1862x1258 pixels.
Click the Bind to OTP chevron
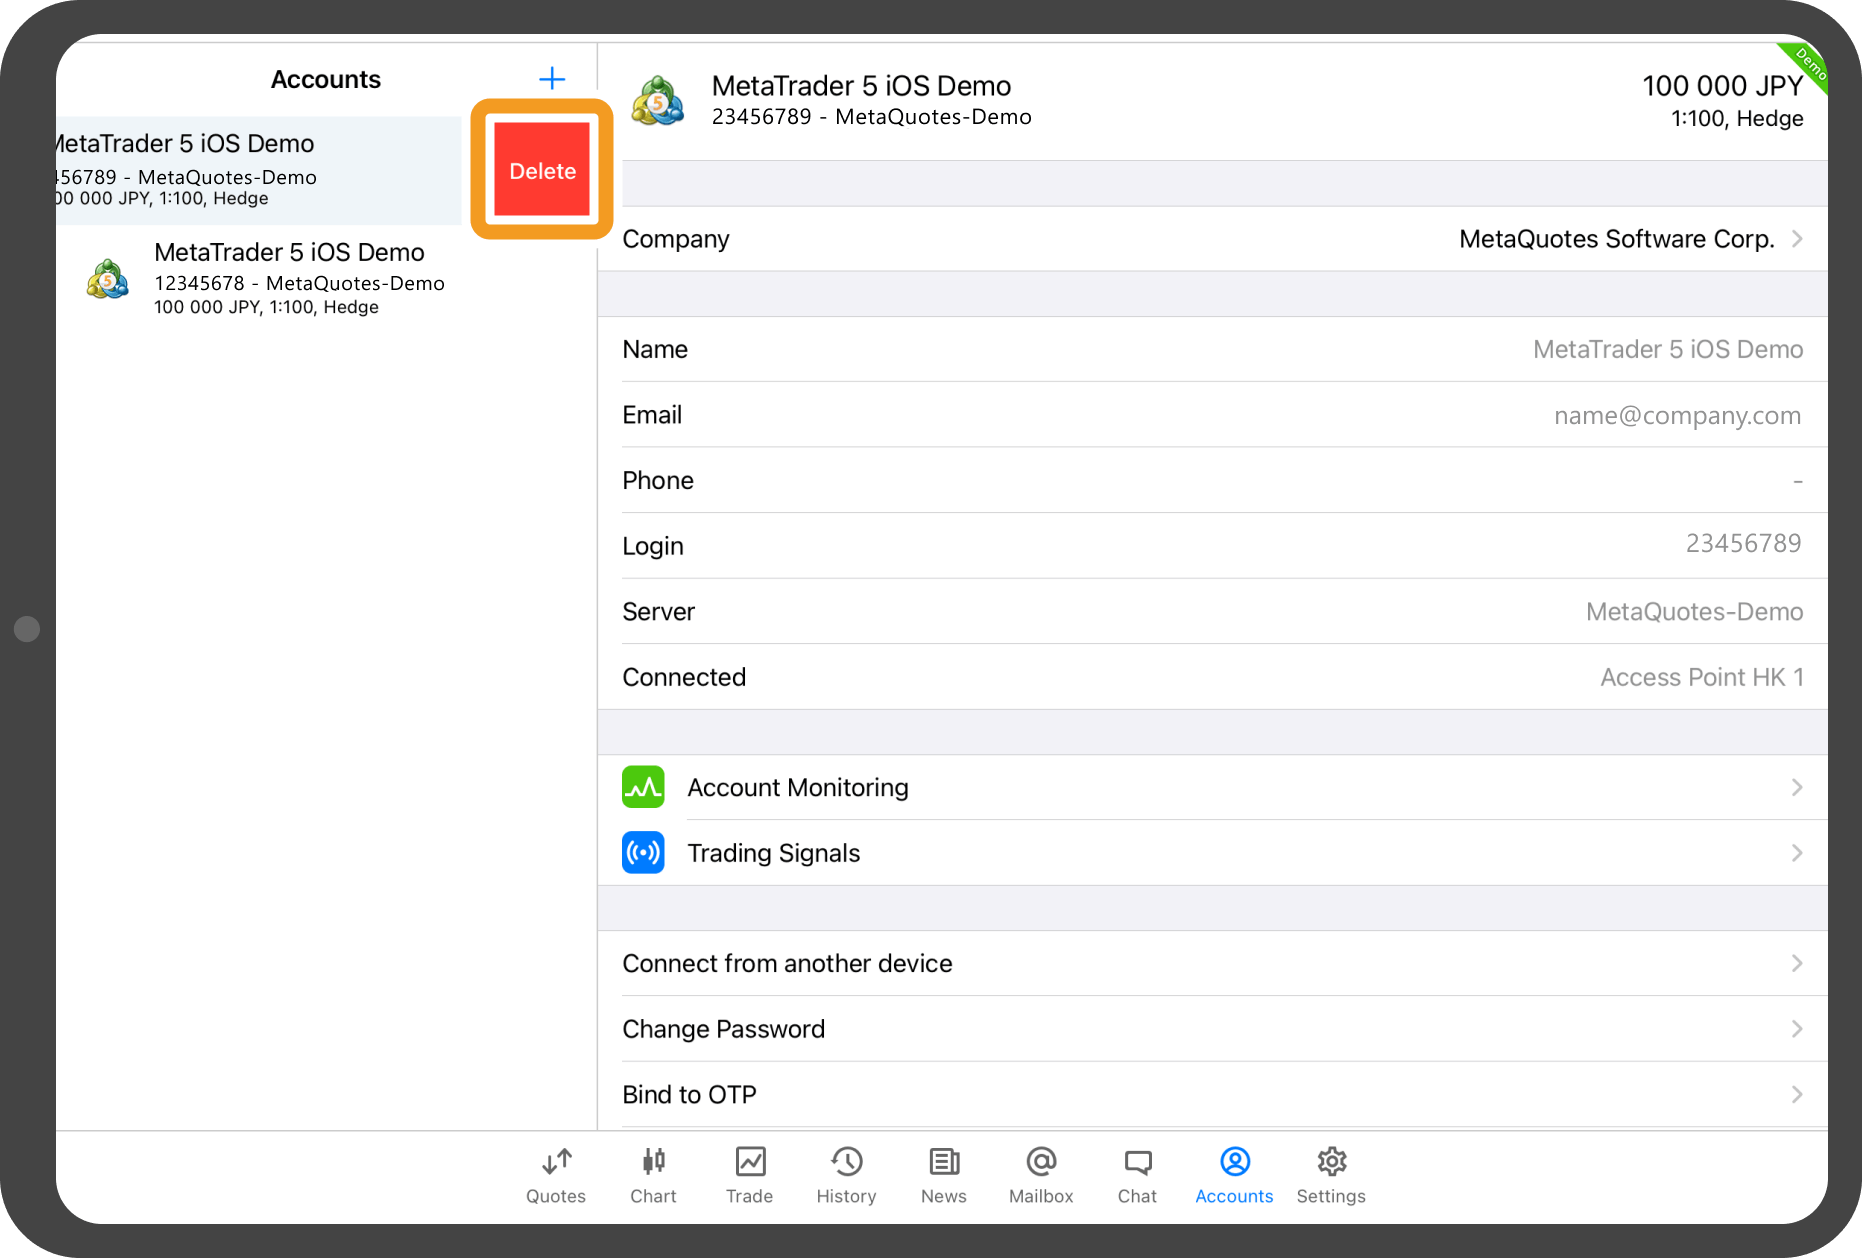1797,1095
